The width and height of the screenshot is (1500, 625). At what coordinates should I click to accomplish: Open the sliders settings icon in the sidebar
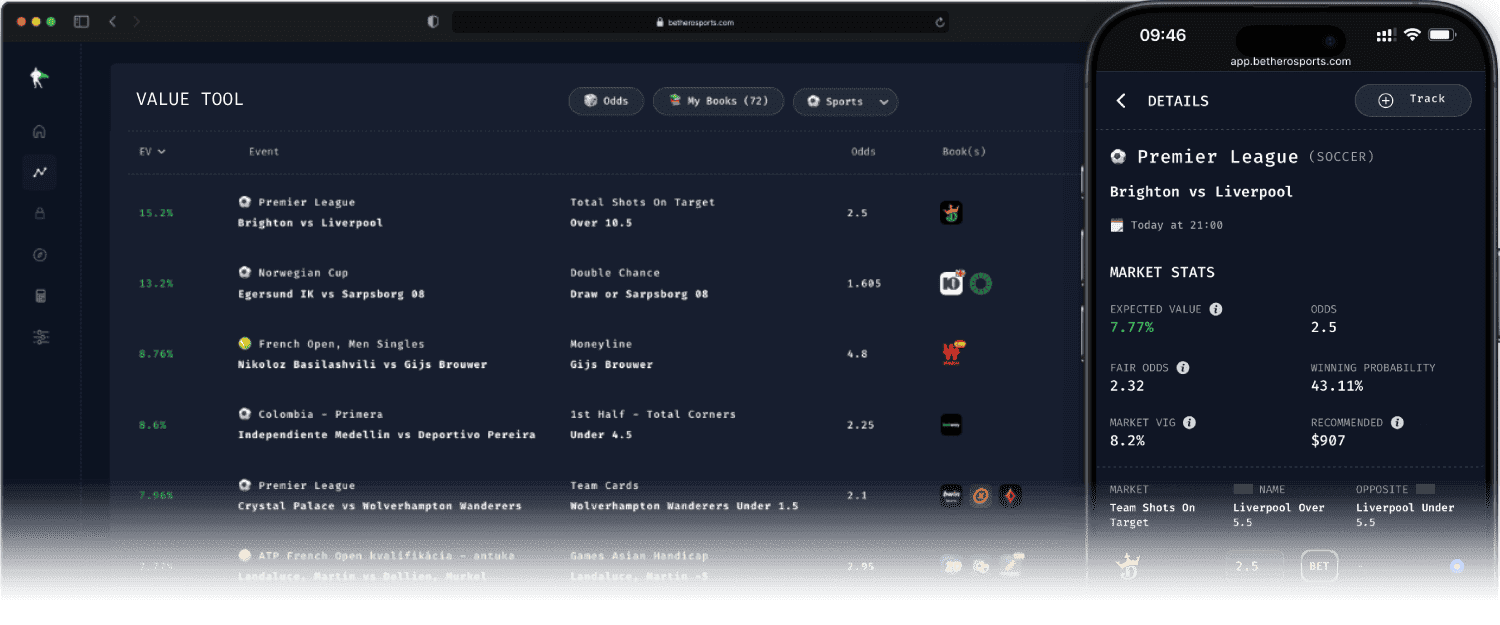click(x=40, y=337)
